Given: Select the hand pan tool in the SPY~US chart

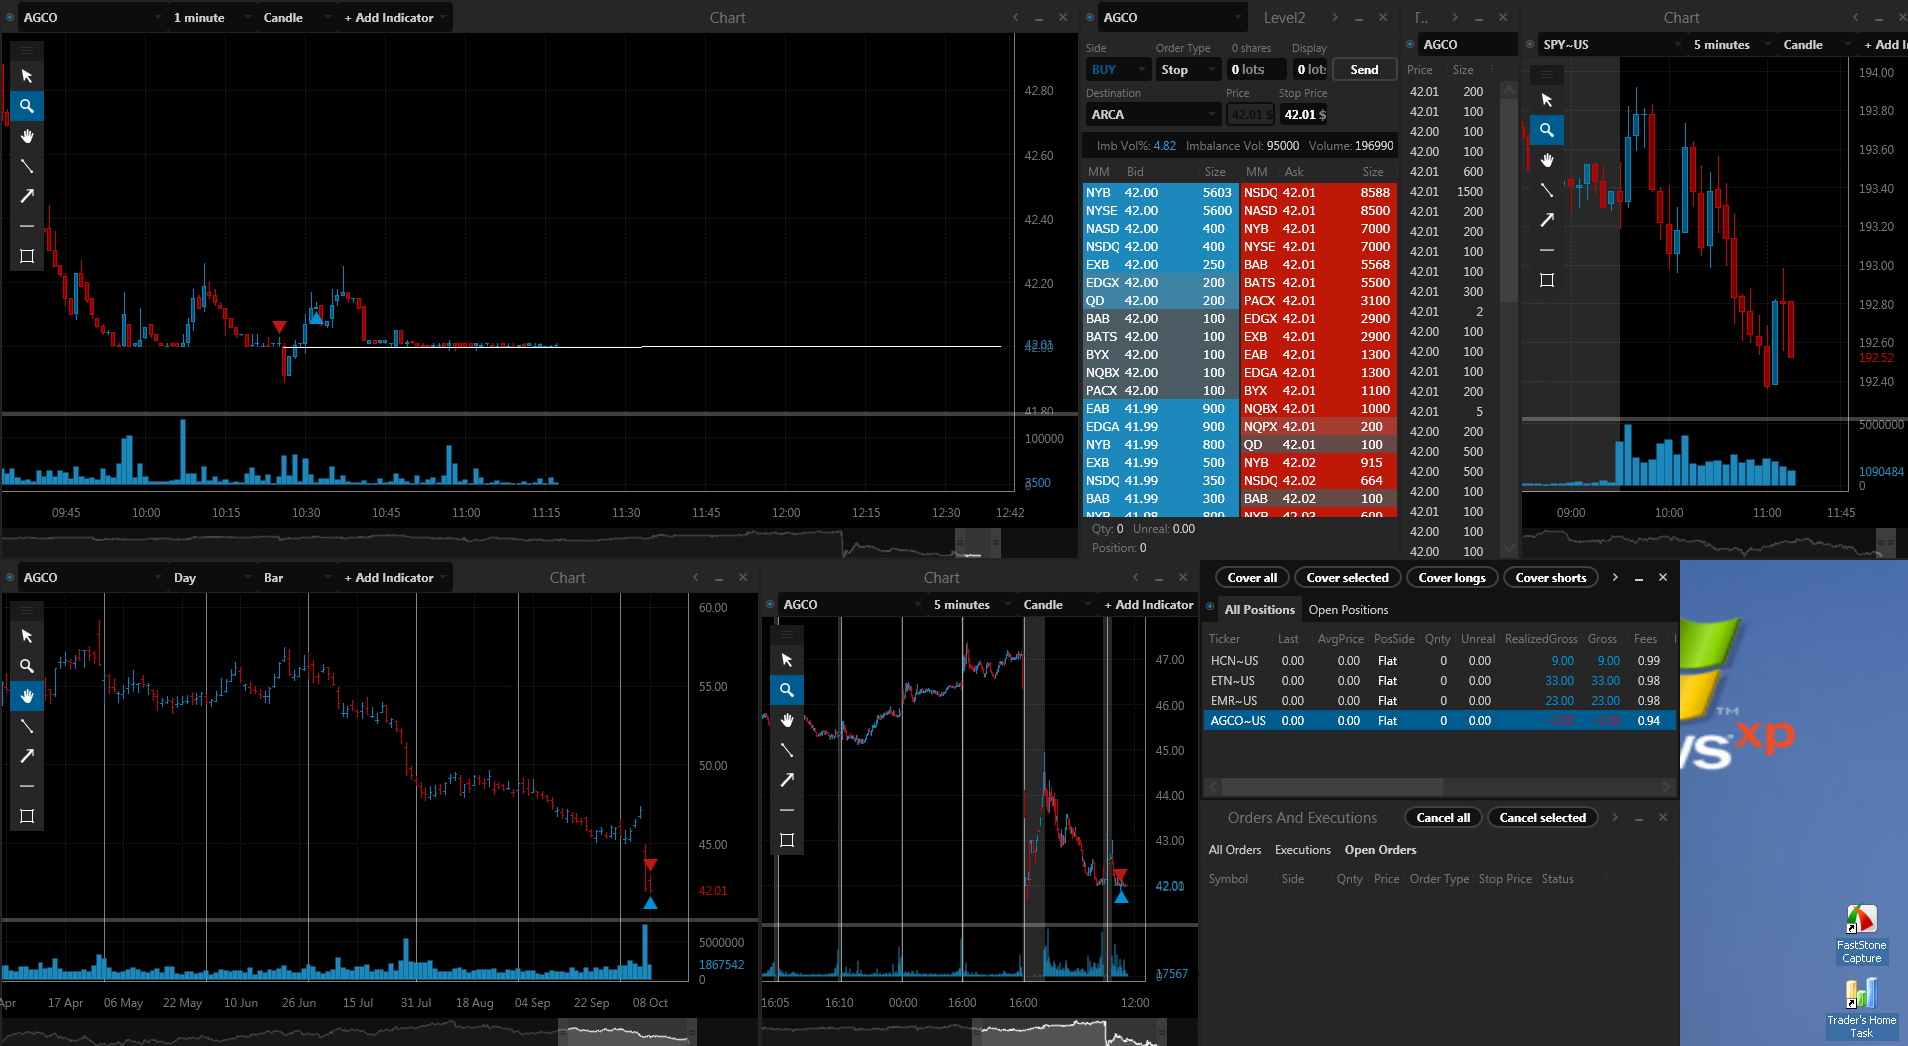Looking at the screenshot, I should click(x=1547, y=160).
